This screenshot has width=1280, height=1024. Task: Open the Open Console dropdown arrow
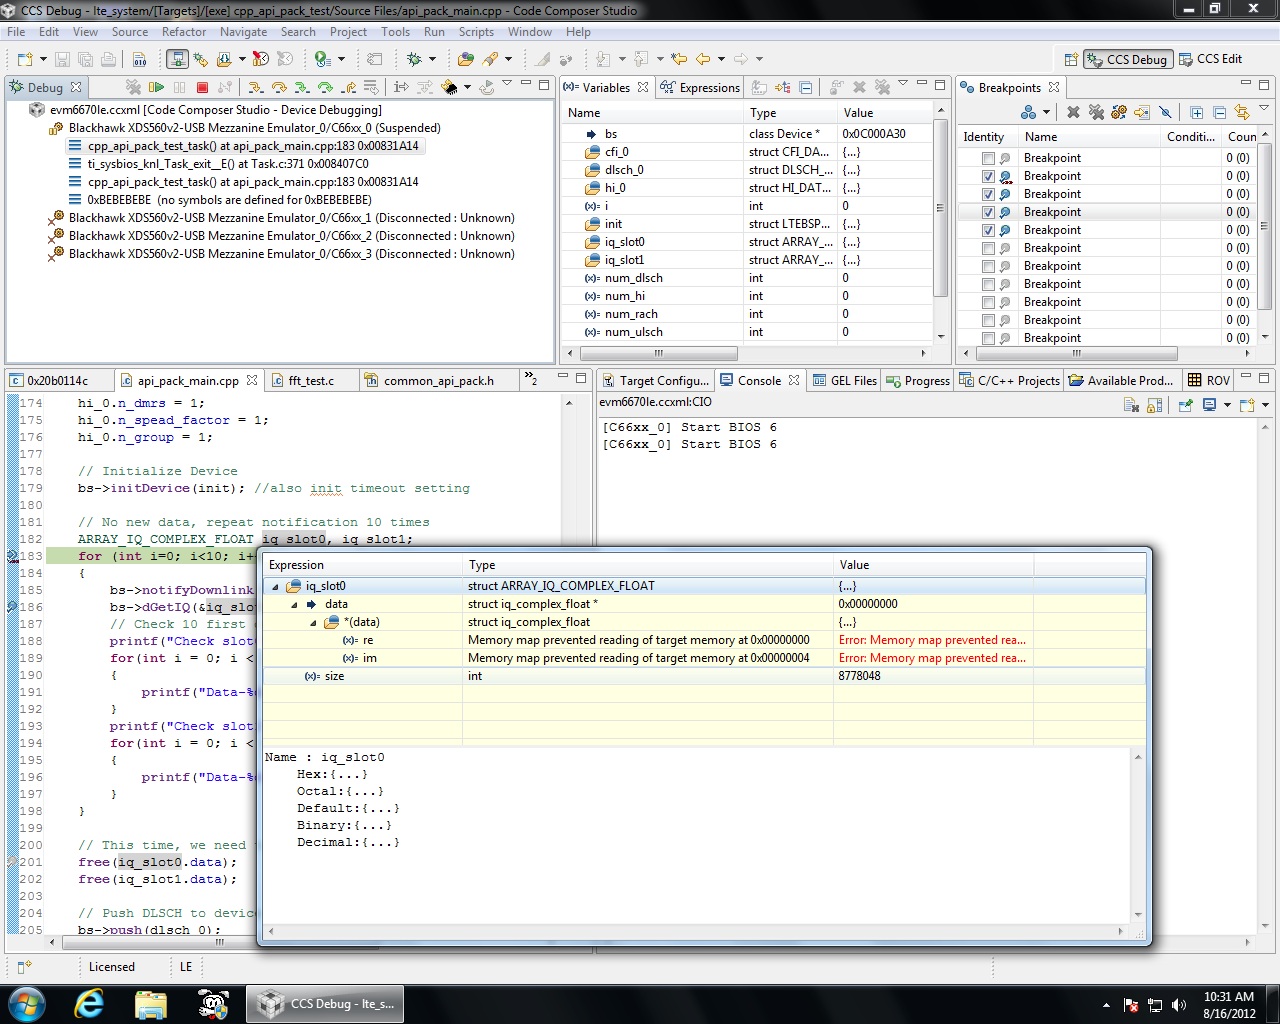click(x=1265, y=405)
